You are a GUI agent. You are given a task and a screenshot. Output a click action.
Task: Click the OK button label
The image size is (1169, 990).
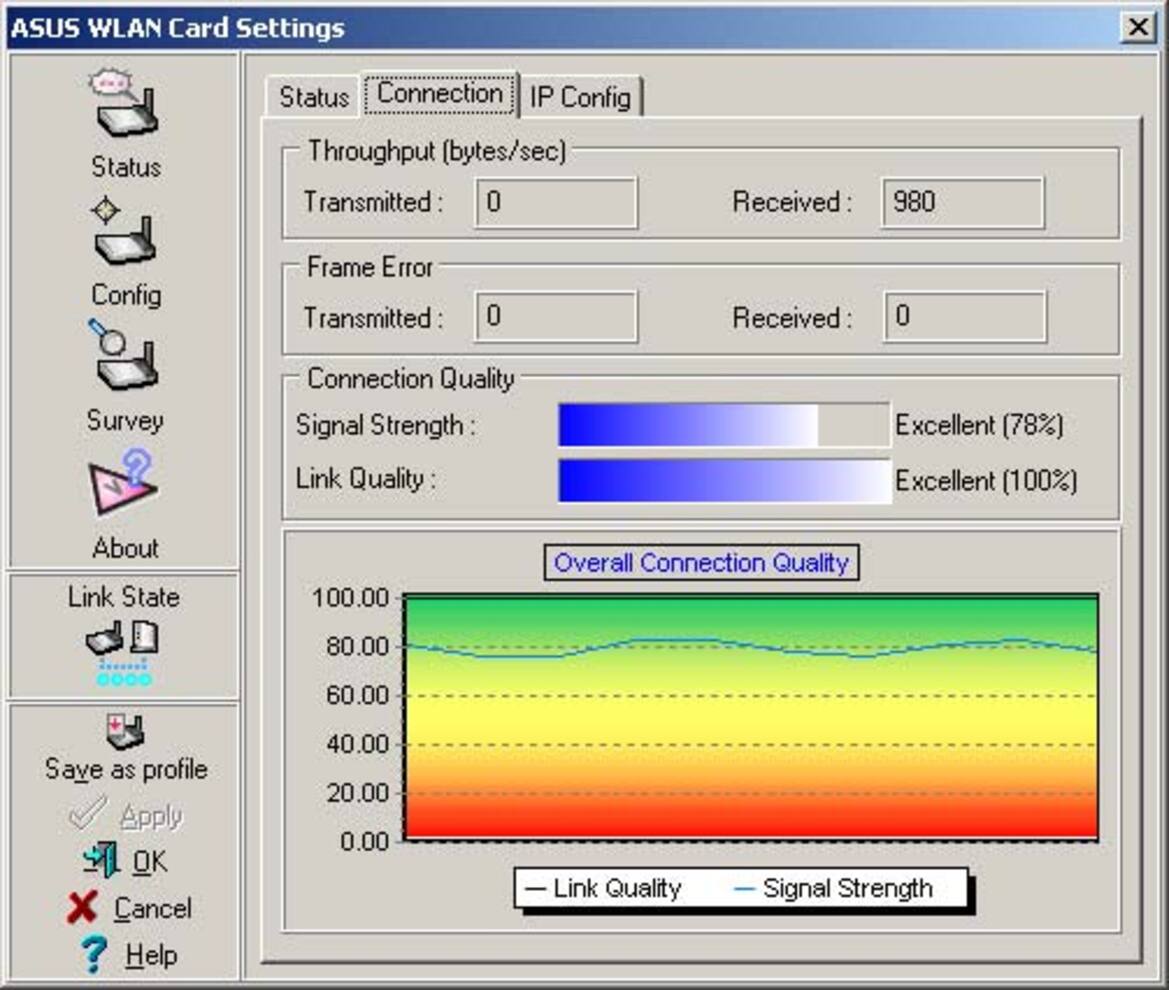click(150, 862)
